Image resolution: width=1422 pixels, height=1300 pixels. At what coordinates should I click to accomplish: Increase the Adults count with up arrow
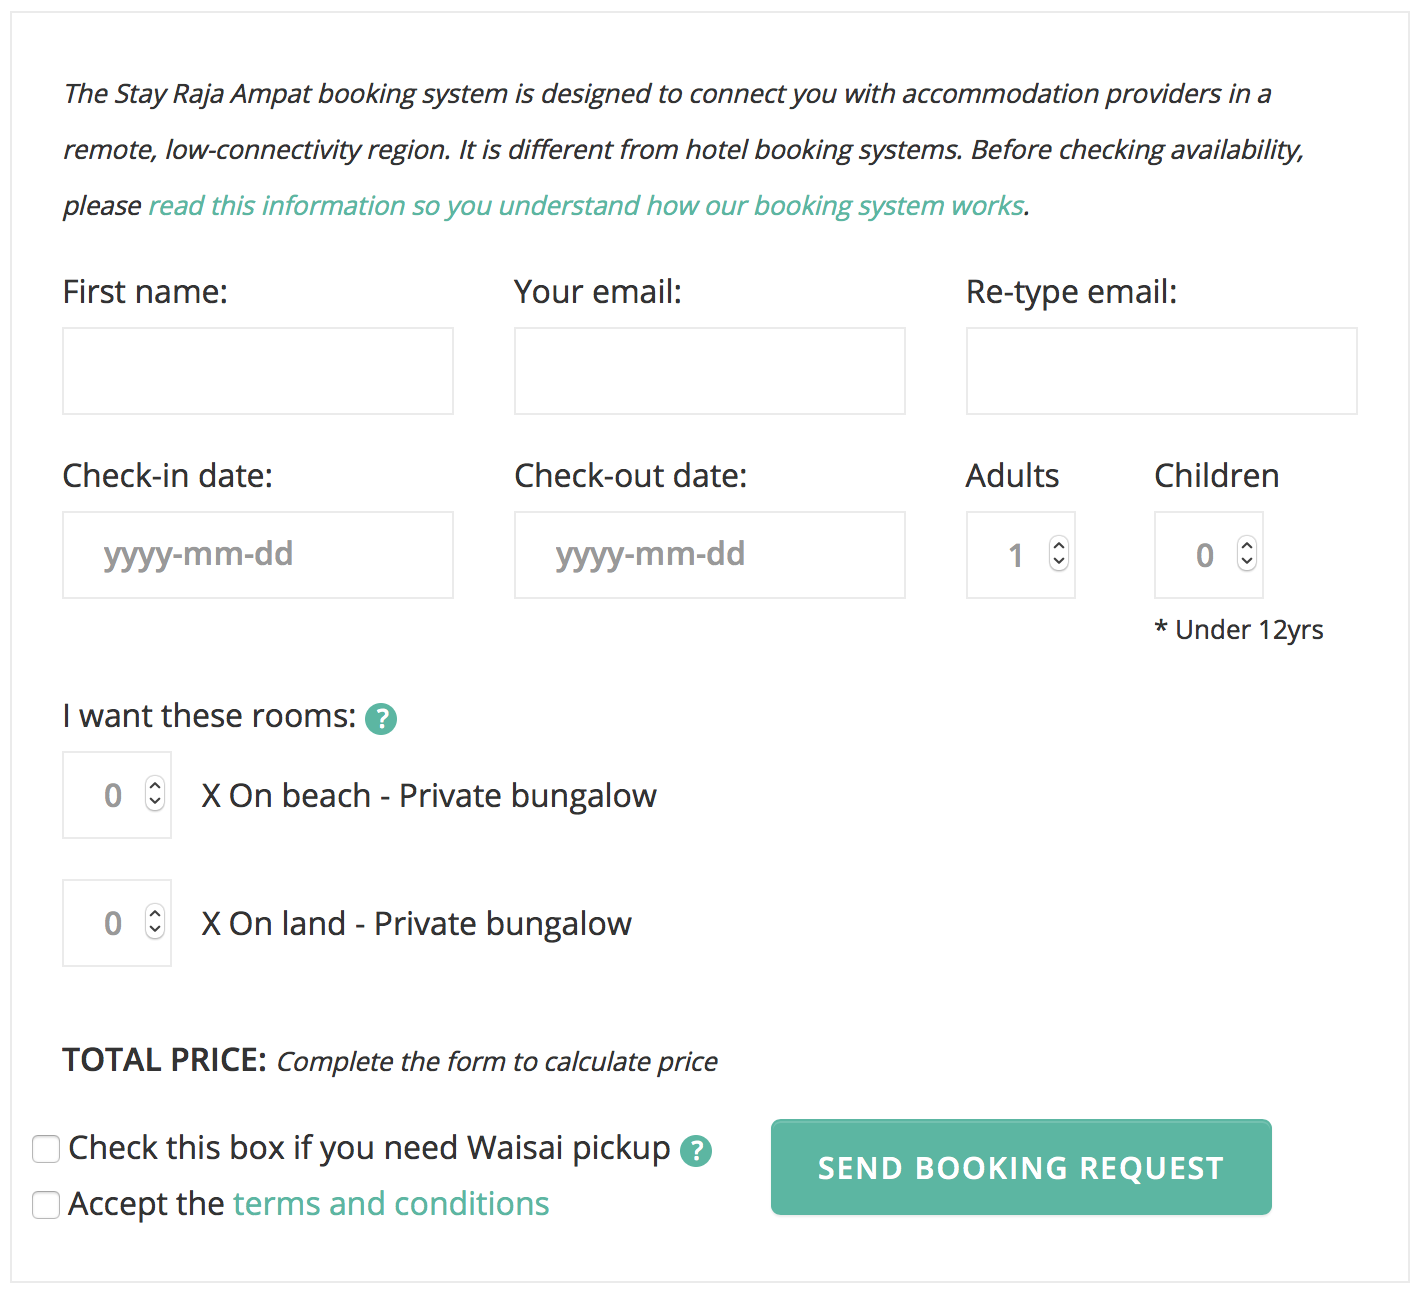click(x=1059, y=546)
